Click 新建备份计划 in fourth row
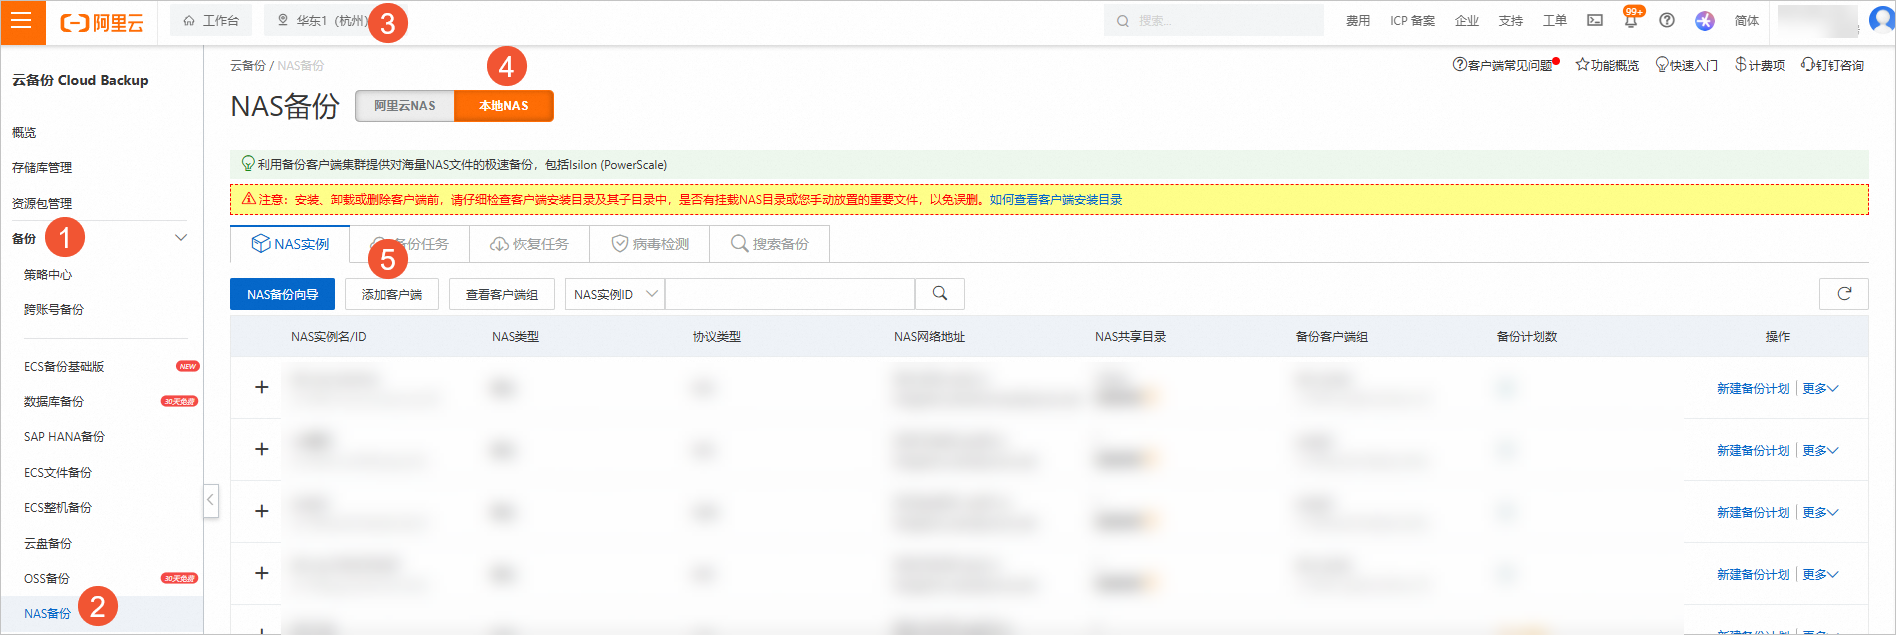Image resolution: width=1896 pixels, height=635 pixels. pyautogui.click(x=1753, y=574)
